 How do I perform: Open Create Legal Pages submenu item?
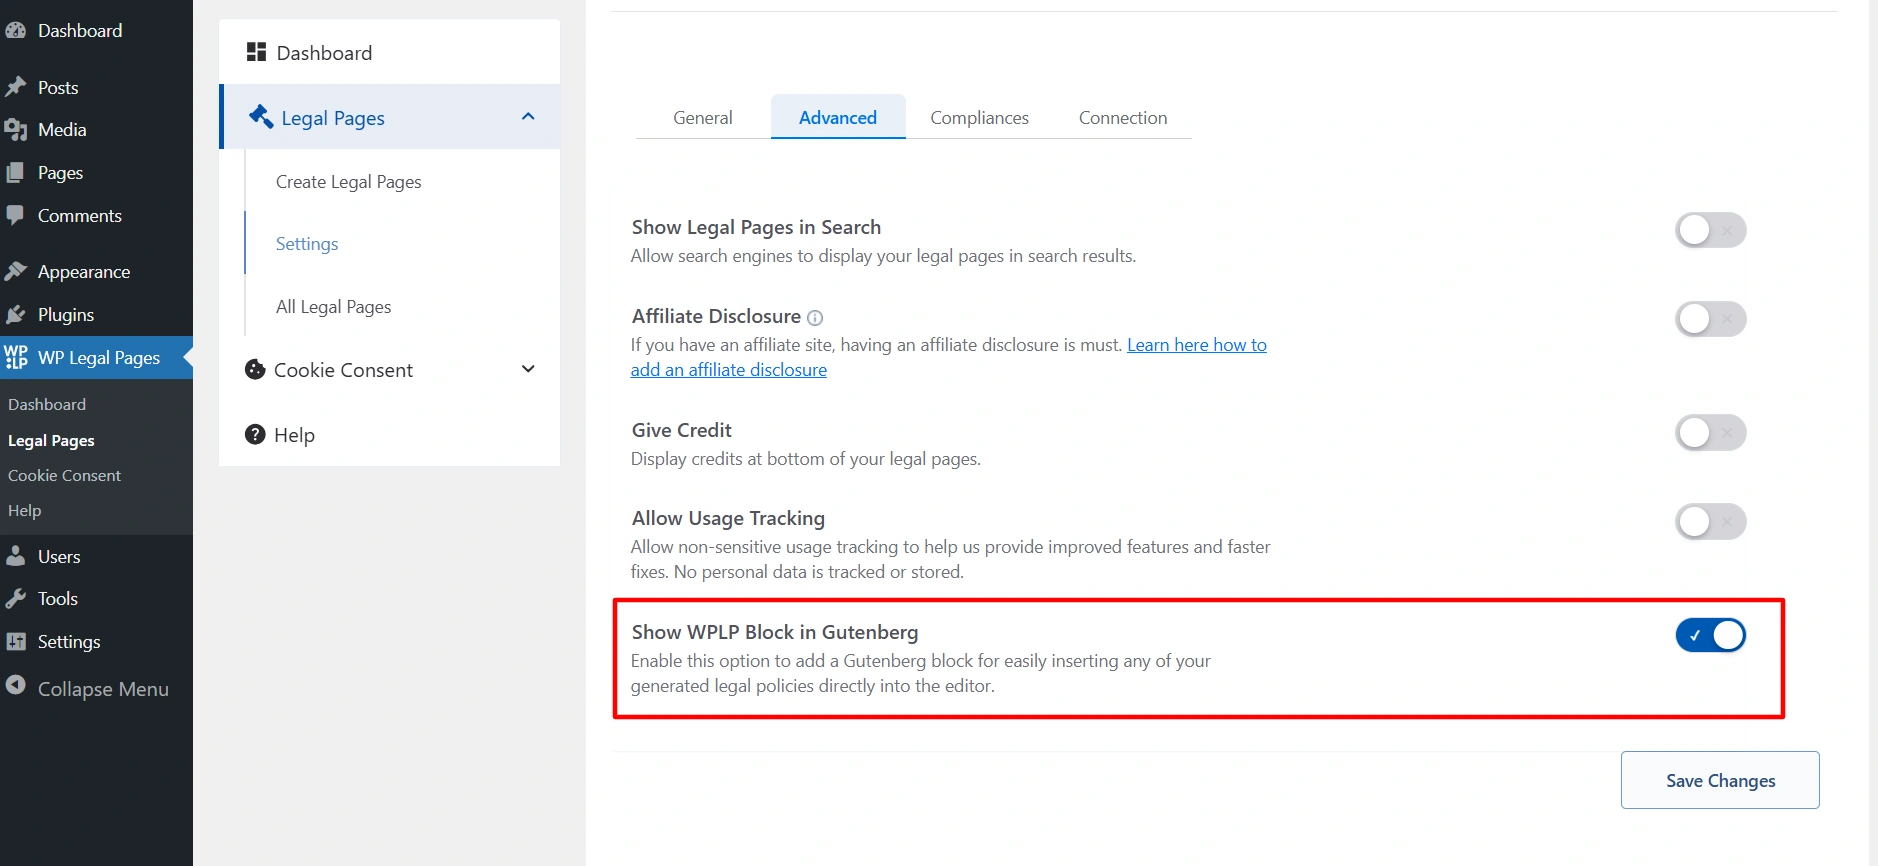click(x=349, y=182)
